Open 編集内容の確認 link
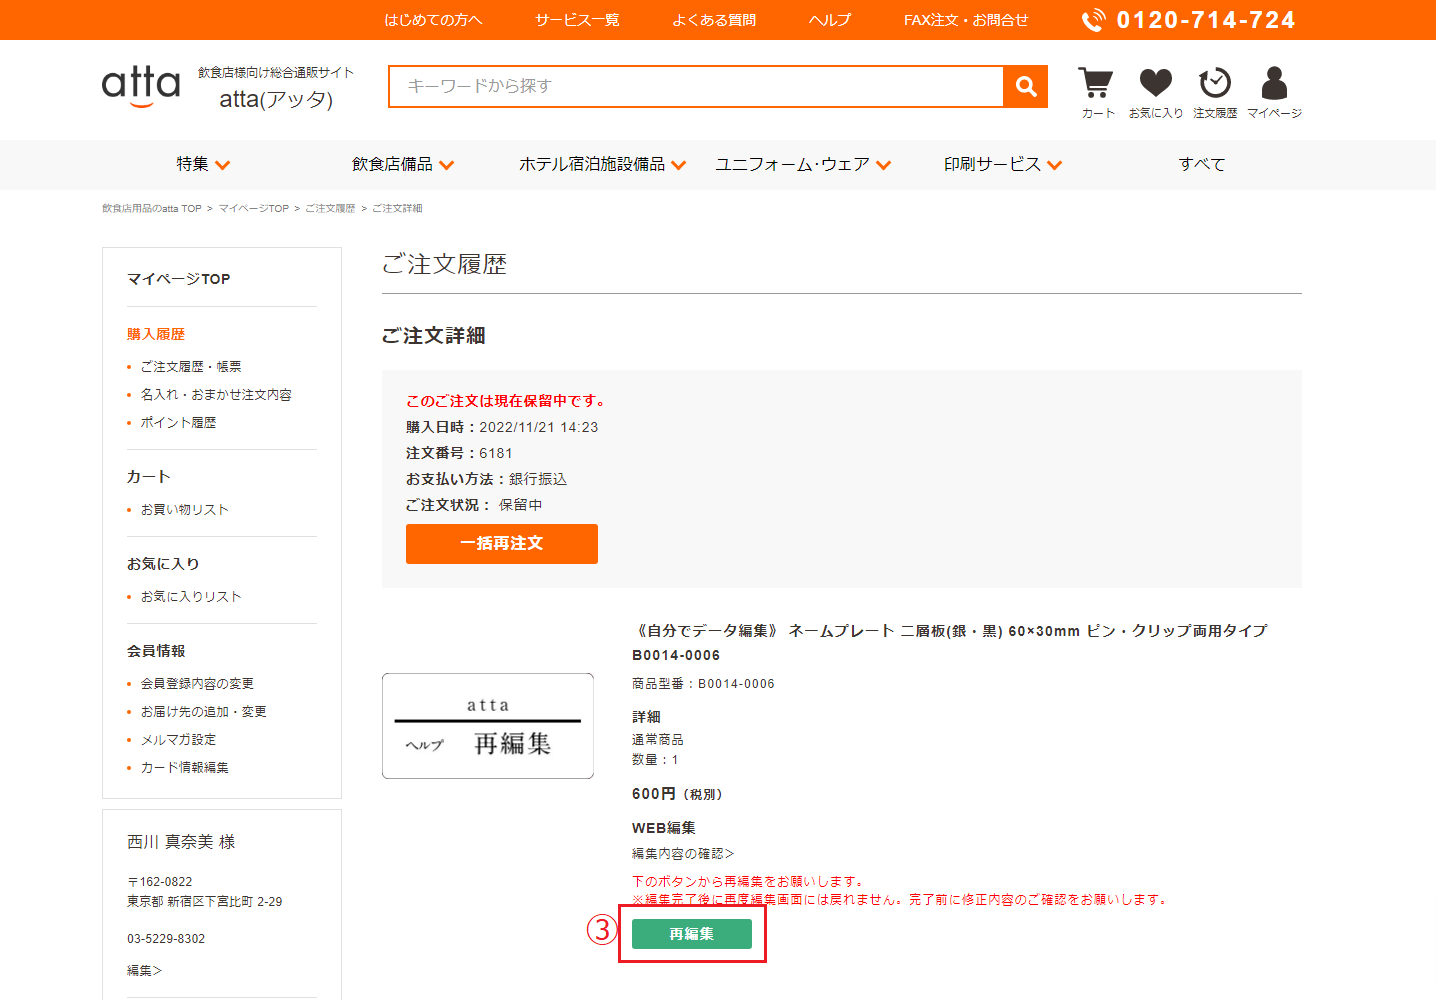This screenshot has height=1000, width=1436. pos(683,854)
